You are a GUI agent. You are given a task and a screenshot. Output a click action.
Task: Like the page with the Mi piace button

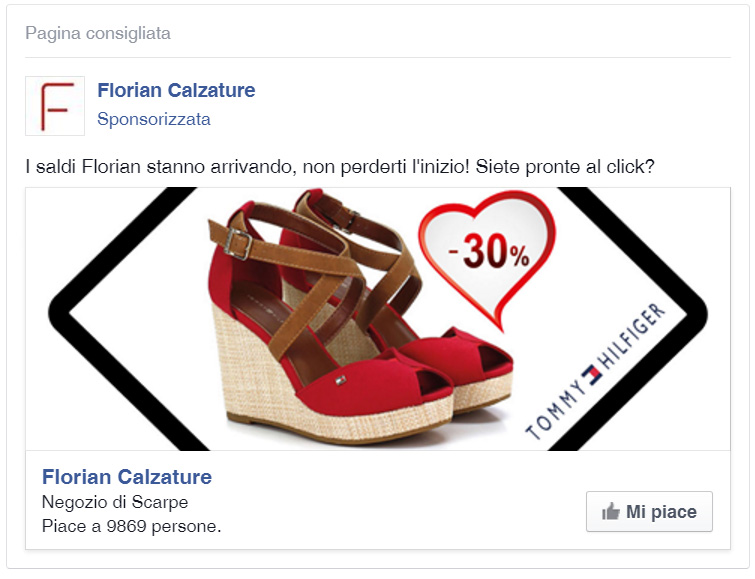(x=649, y=512)
